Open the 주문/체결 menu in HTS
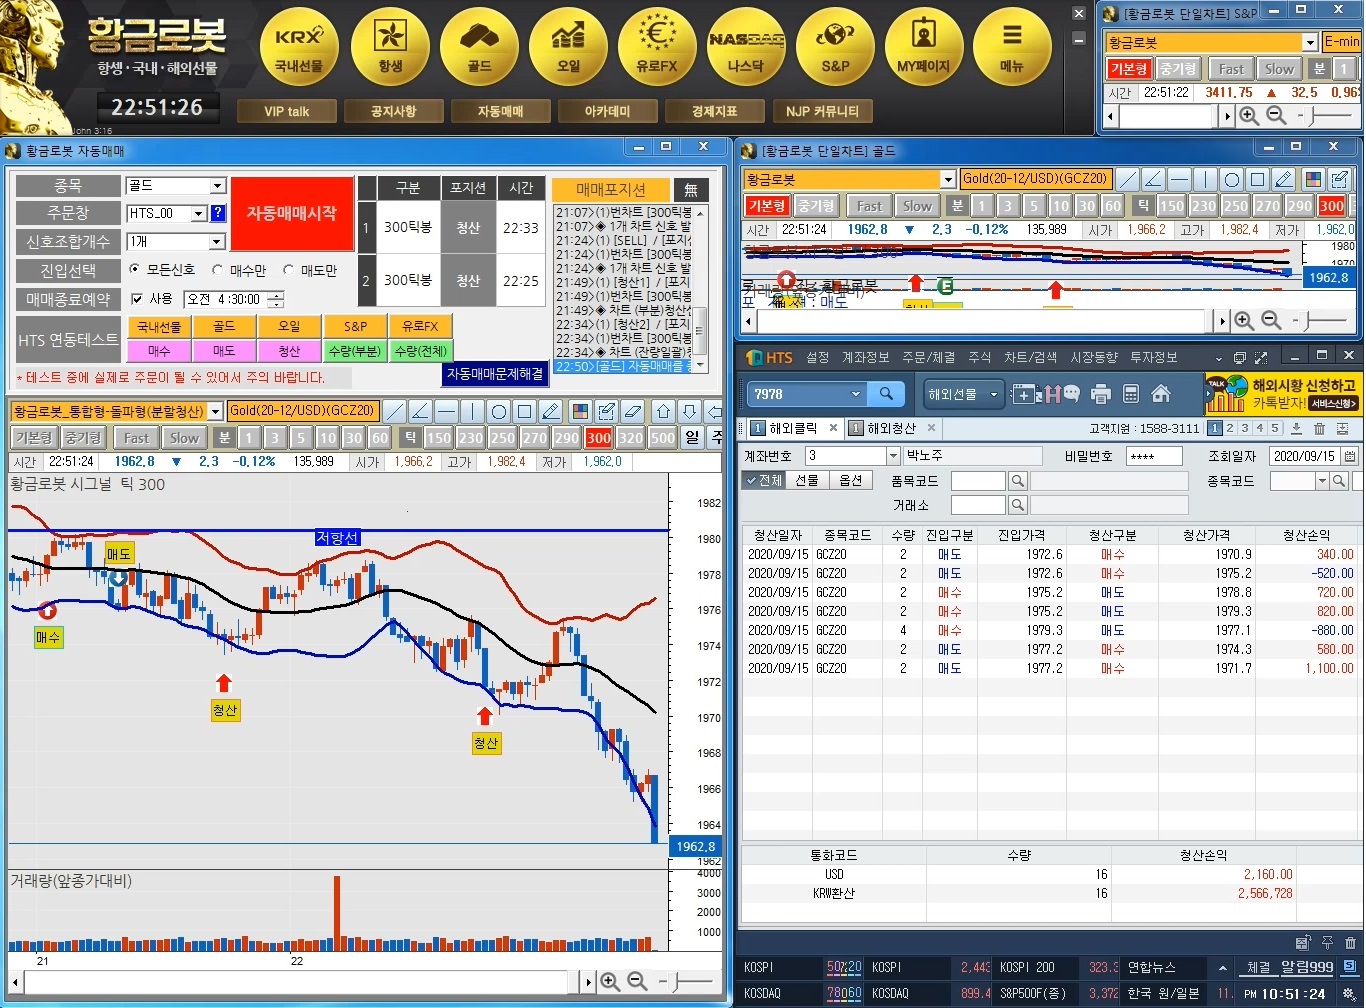The width and height of the screenshot is (1366, 1008). pos(928,358)
